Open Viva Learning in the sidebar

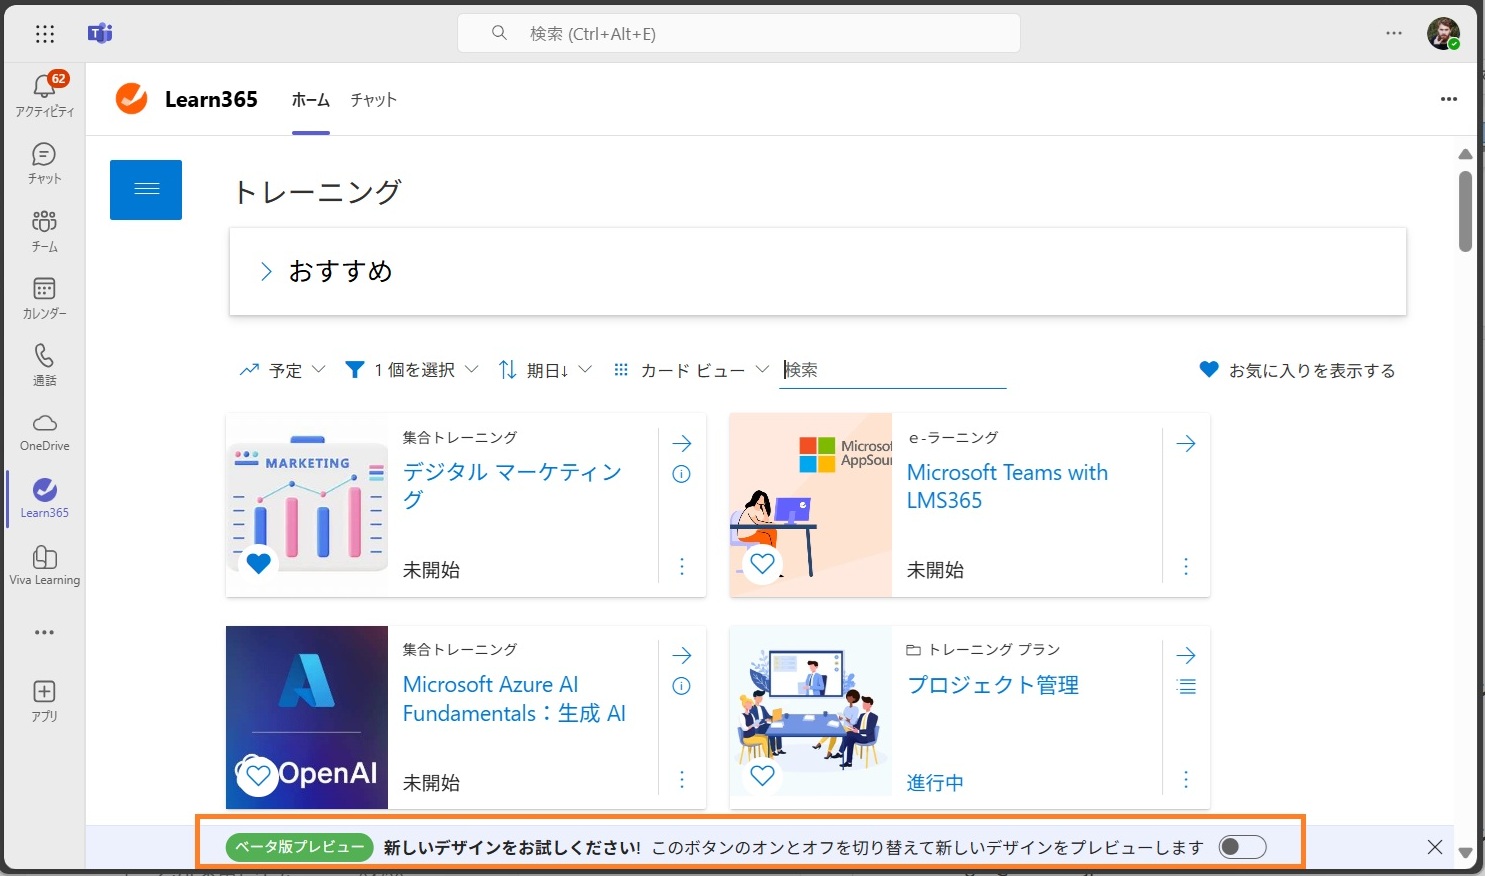click(x=44, y=564)
